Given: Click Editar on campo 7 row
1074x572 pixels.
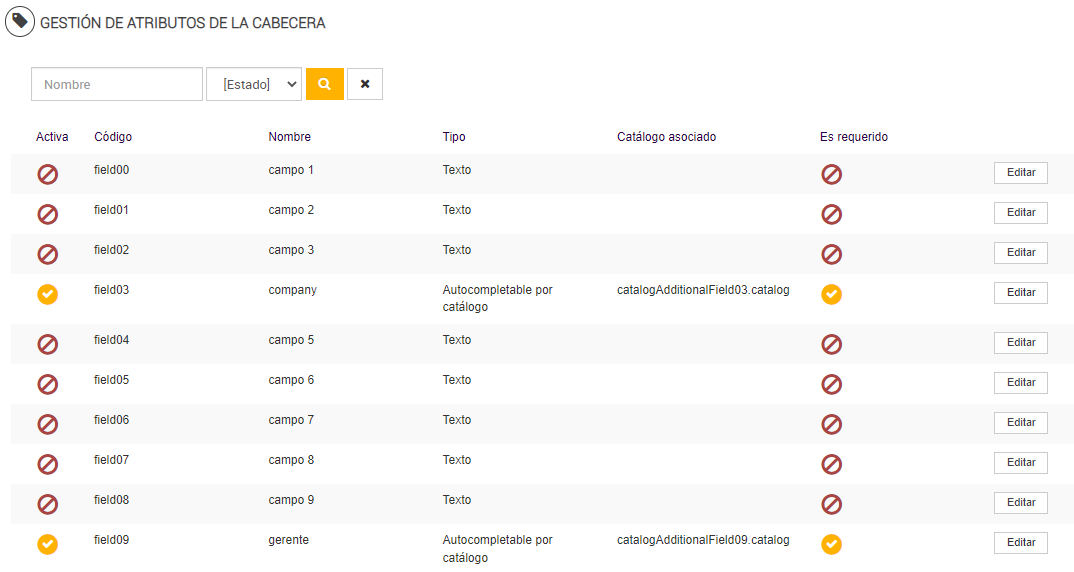Looking at the screenshot, I should [x=1020, y=423].
